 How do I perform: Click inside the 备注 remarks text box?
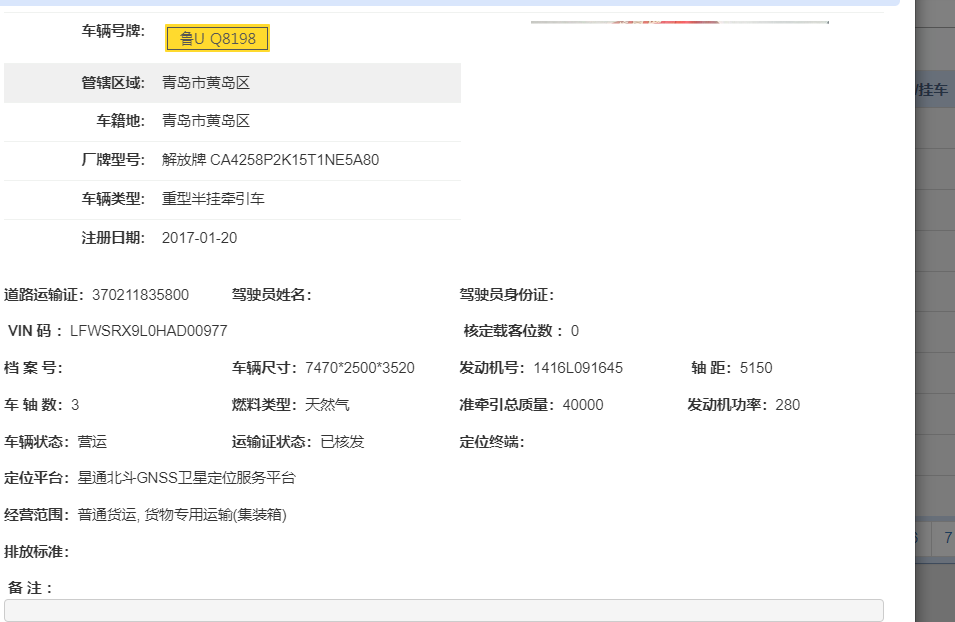tap(443, 610)
